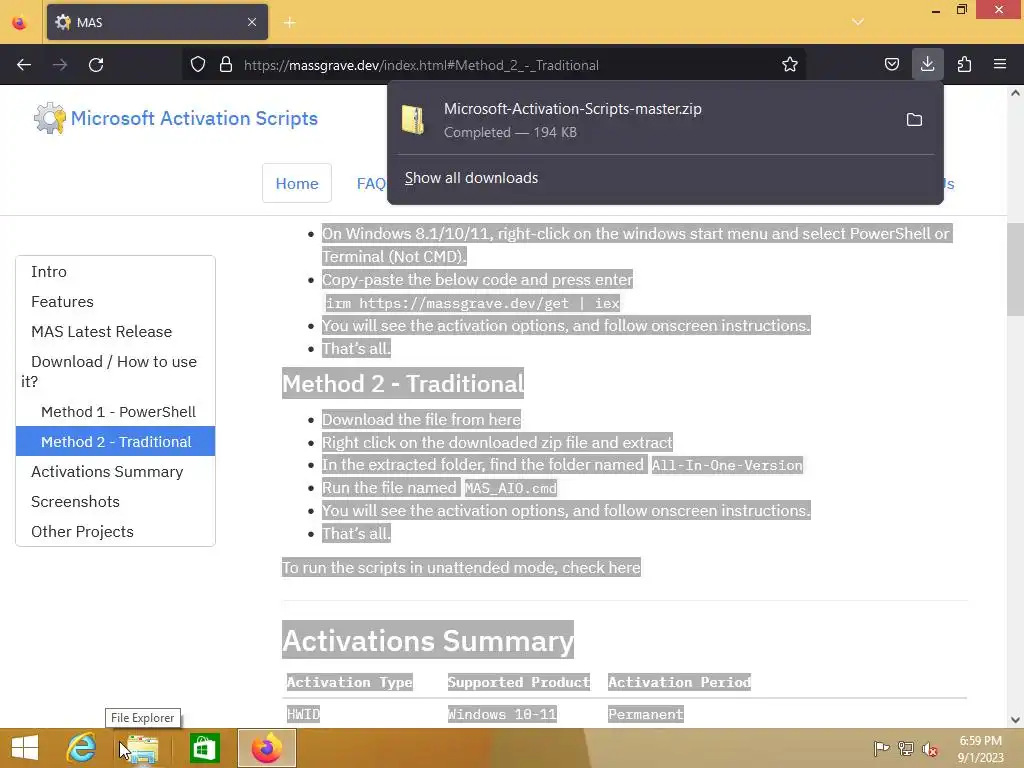Viewport: 1024px width, 768px height.
Task: Click scrollbar down arrow
Action: (1015, 720)
